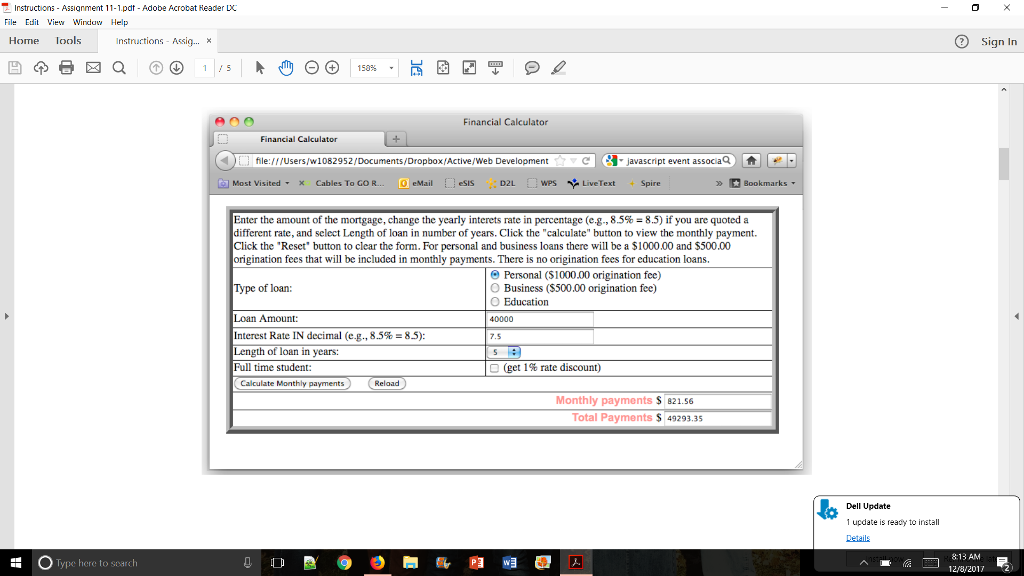This screenshot has height=576, width=1024.
Task: Zoom in using the plus icon
Action: 331,67
